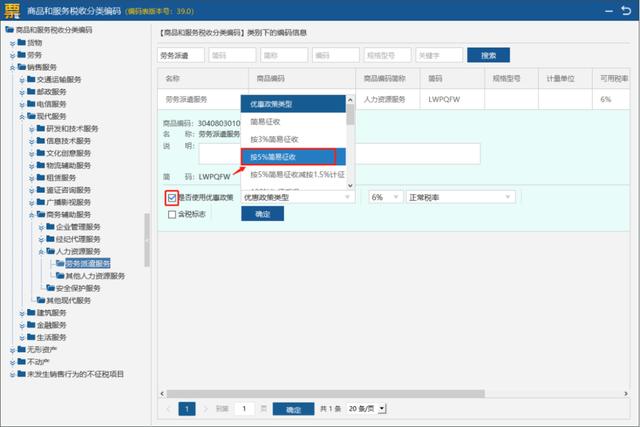
Task: Click the root 商品和服务税收分类编码 folder icon
Action: [9, 29]
